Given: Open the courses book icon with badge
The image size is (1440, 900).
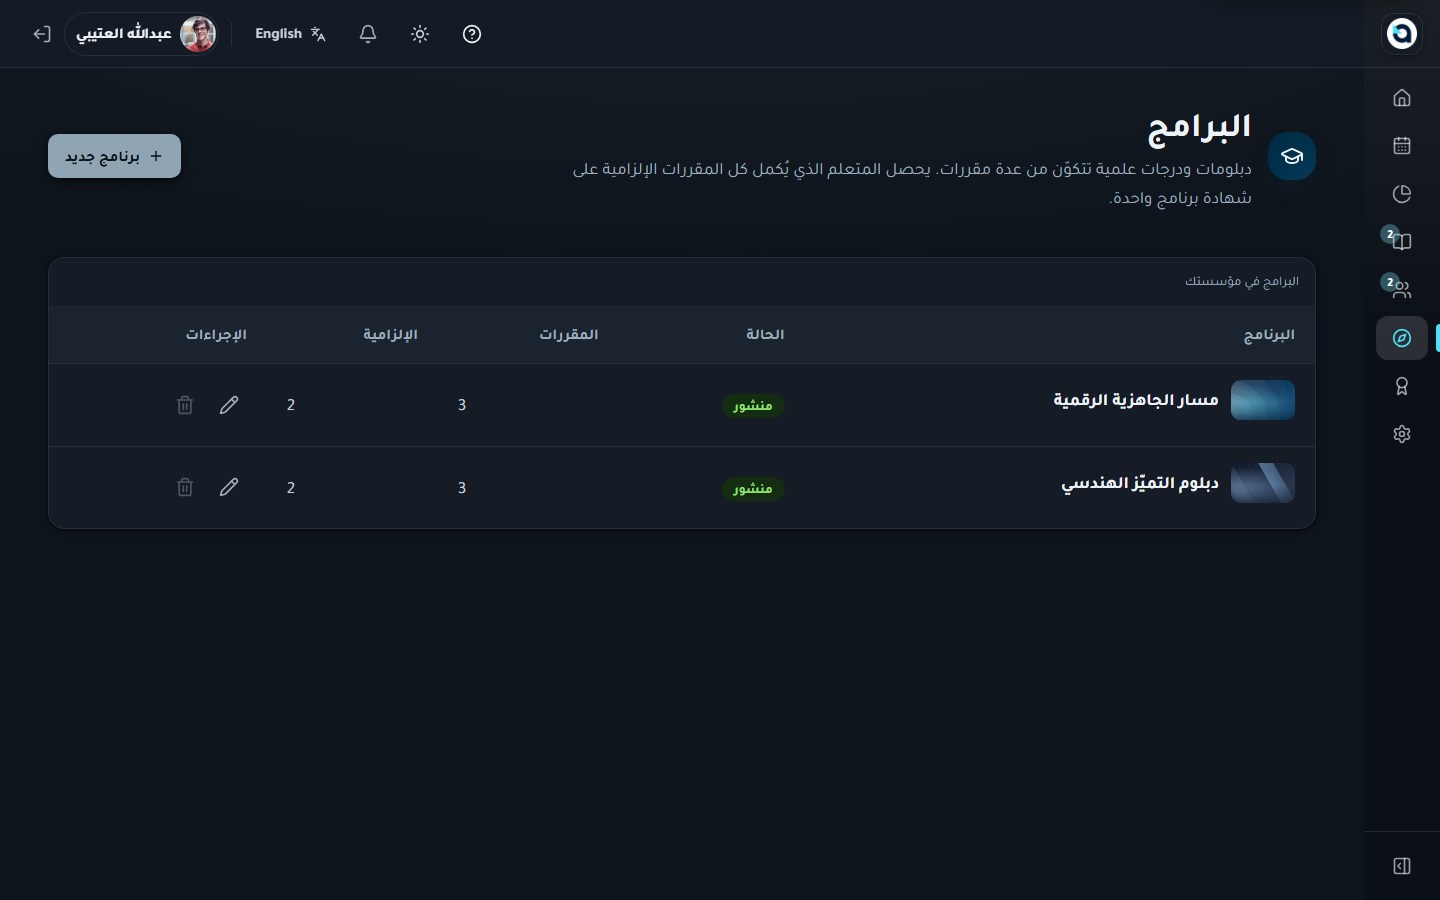Looking at the screenshot, I should tap(1402, 241).
